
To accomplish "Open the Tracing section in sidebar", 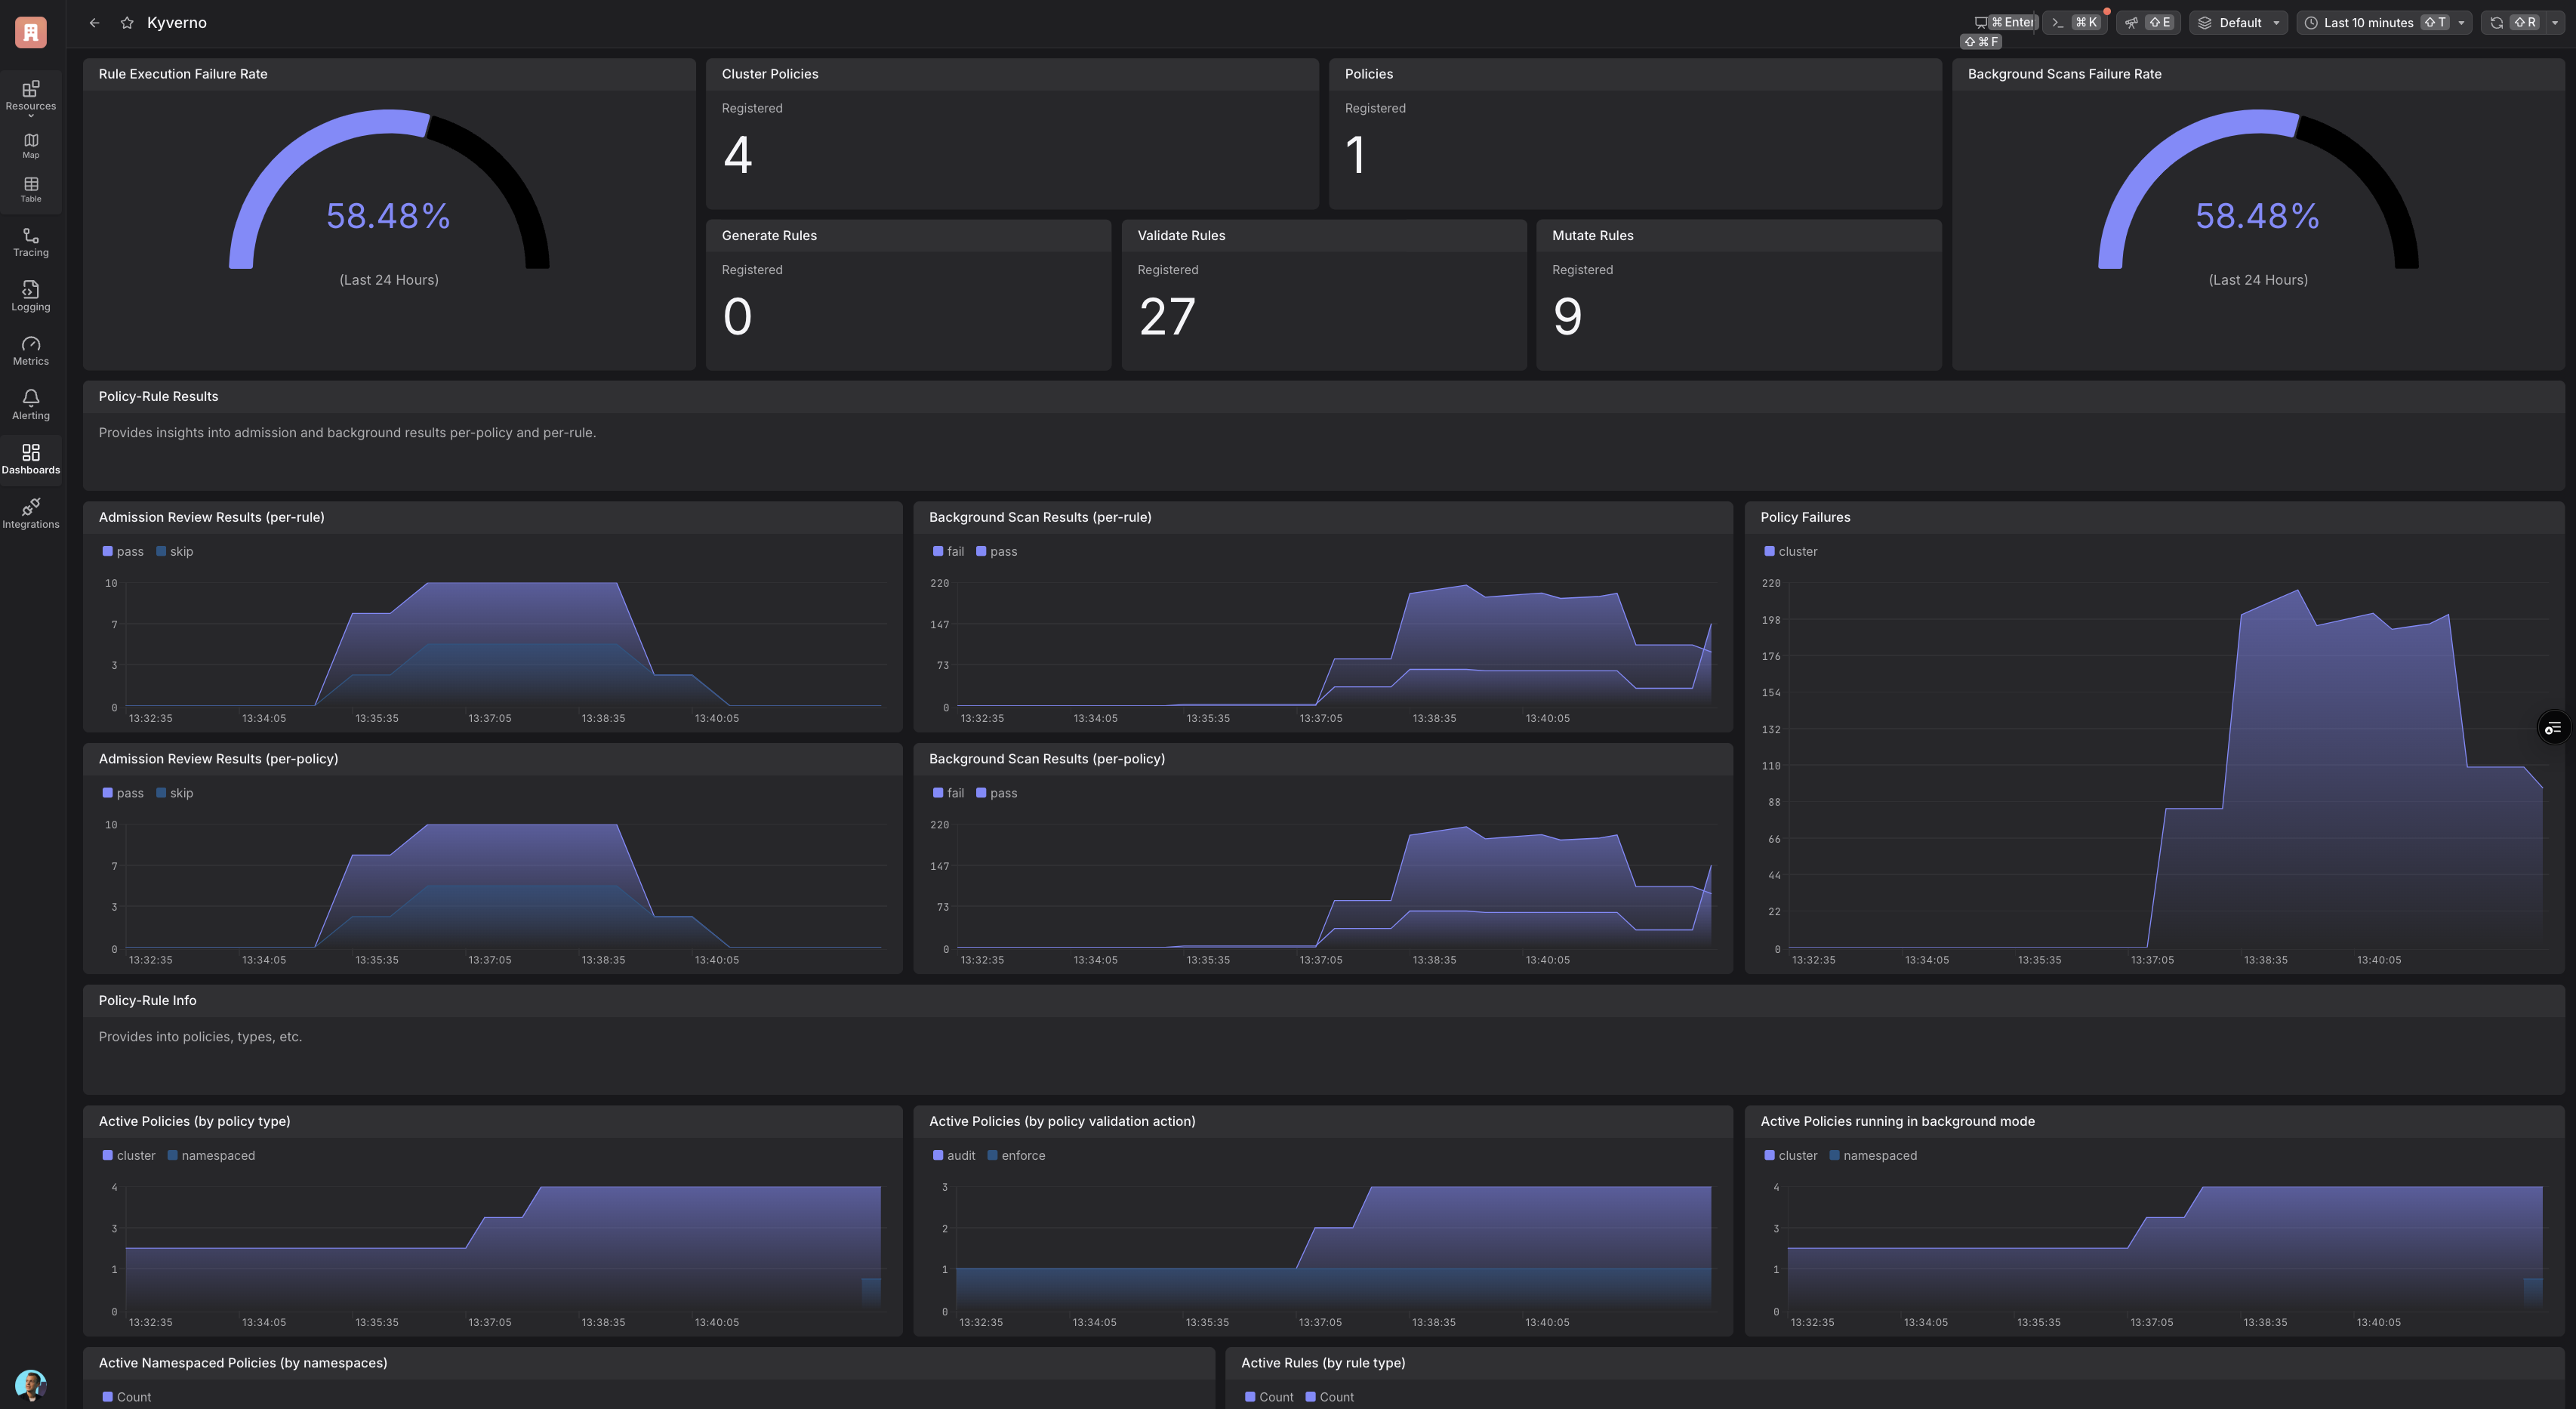I will point(30,242).
